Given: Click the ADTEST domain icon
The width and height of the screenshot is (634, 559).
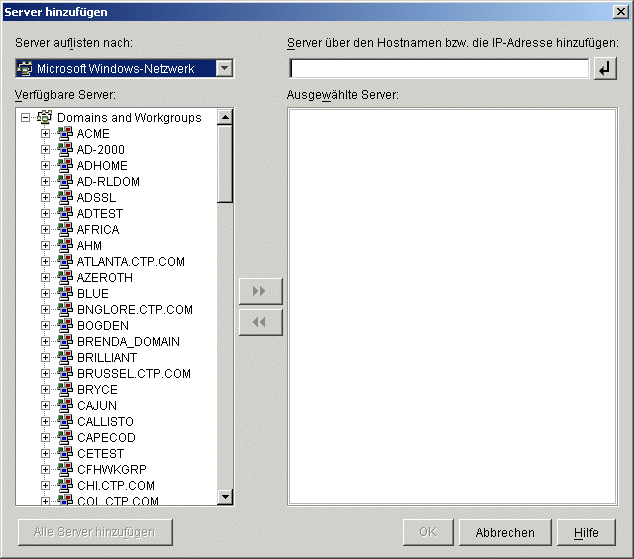Looking at the screenshot, I should coord(65,213).
